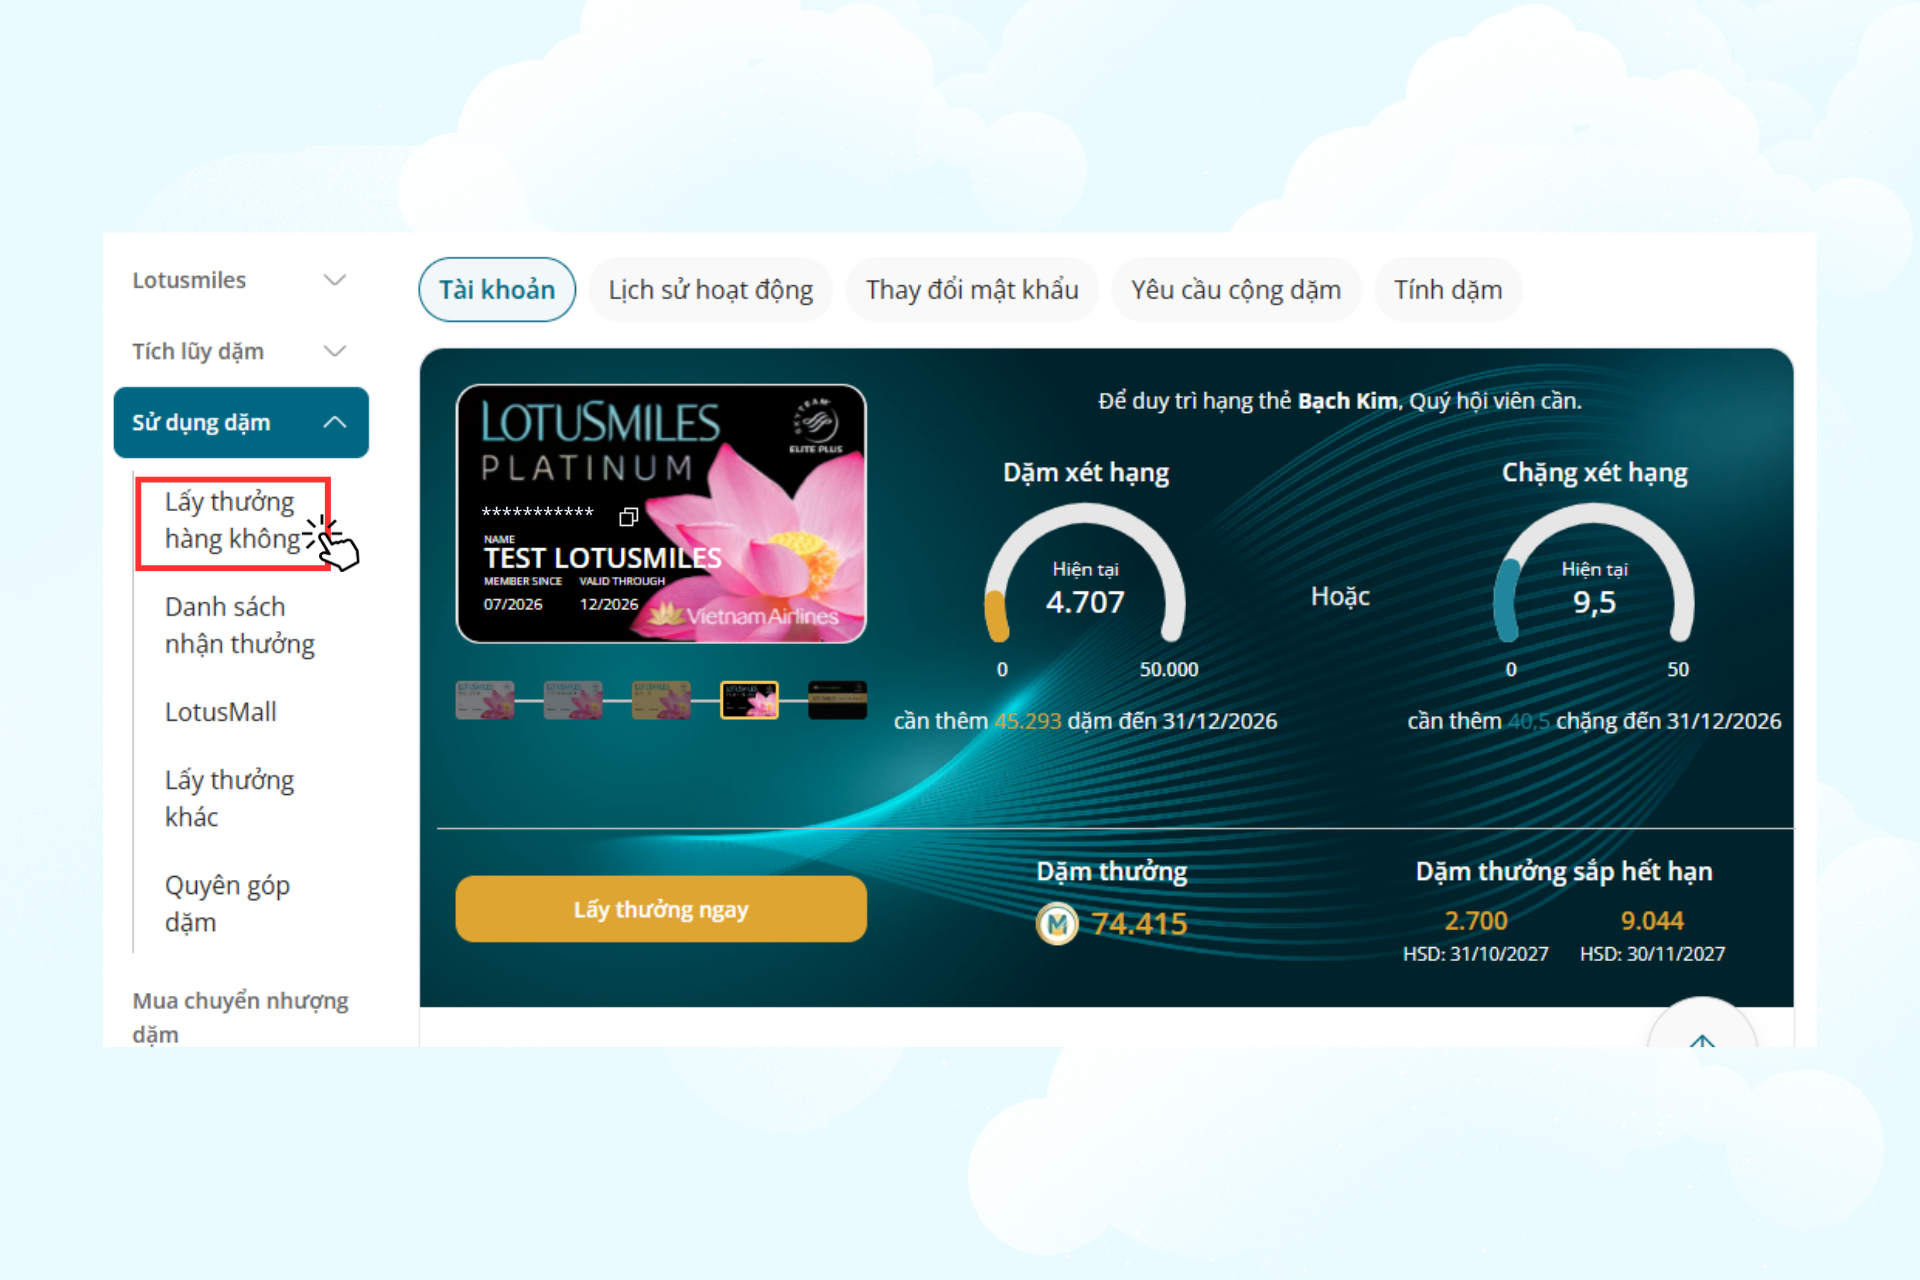Click the 07/2026 member since date
Screen dimensions: 1920x1280
click(513, 604)
